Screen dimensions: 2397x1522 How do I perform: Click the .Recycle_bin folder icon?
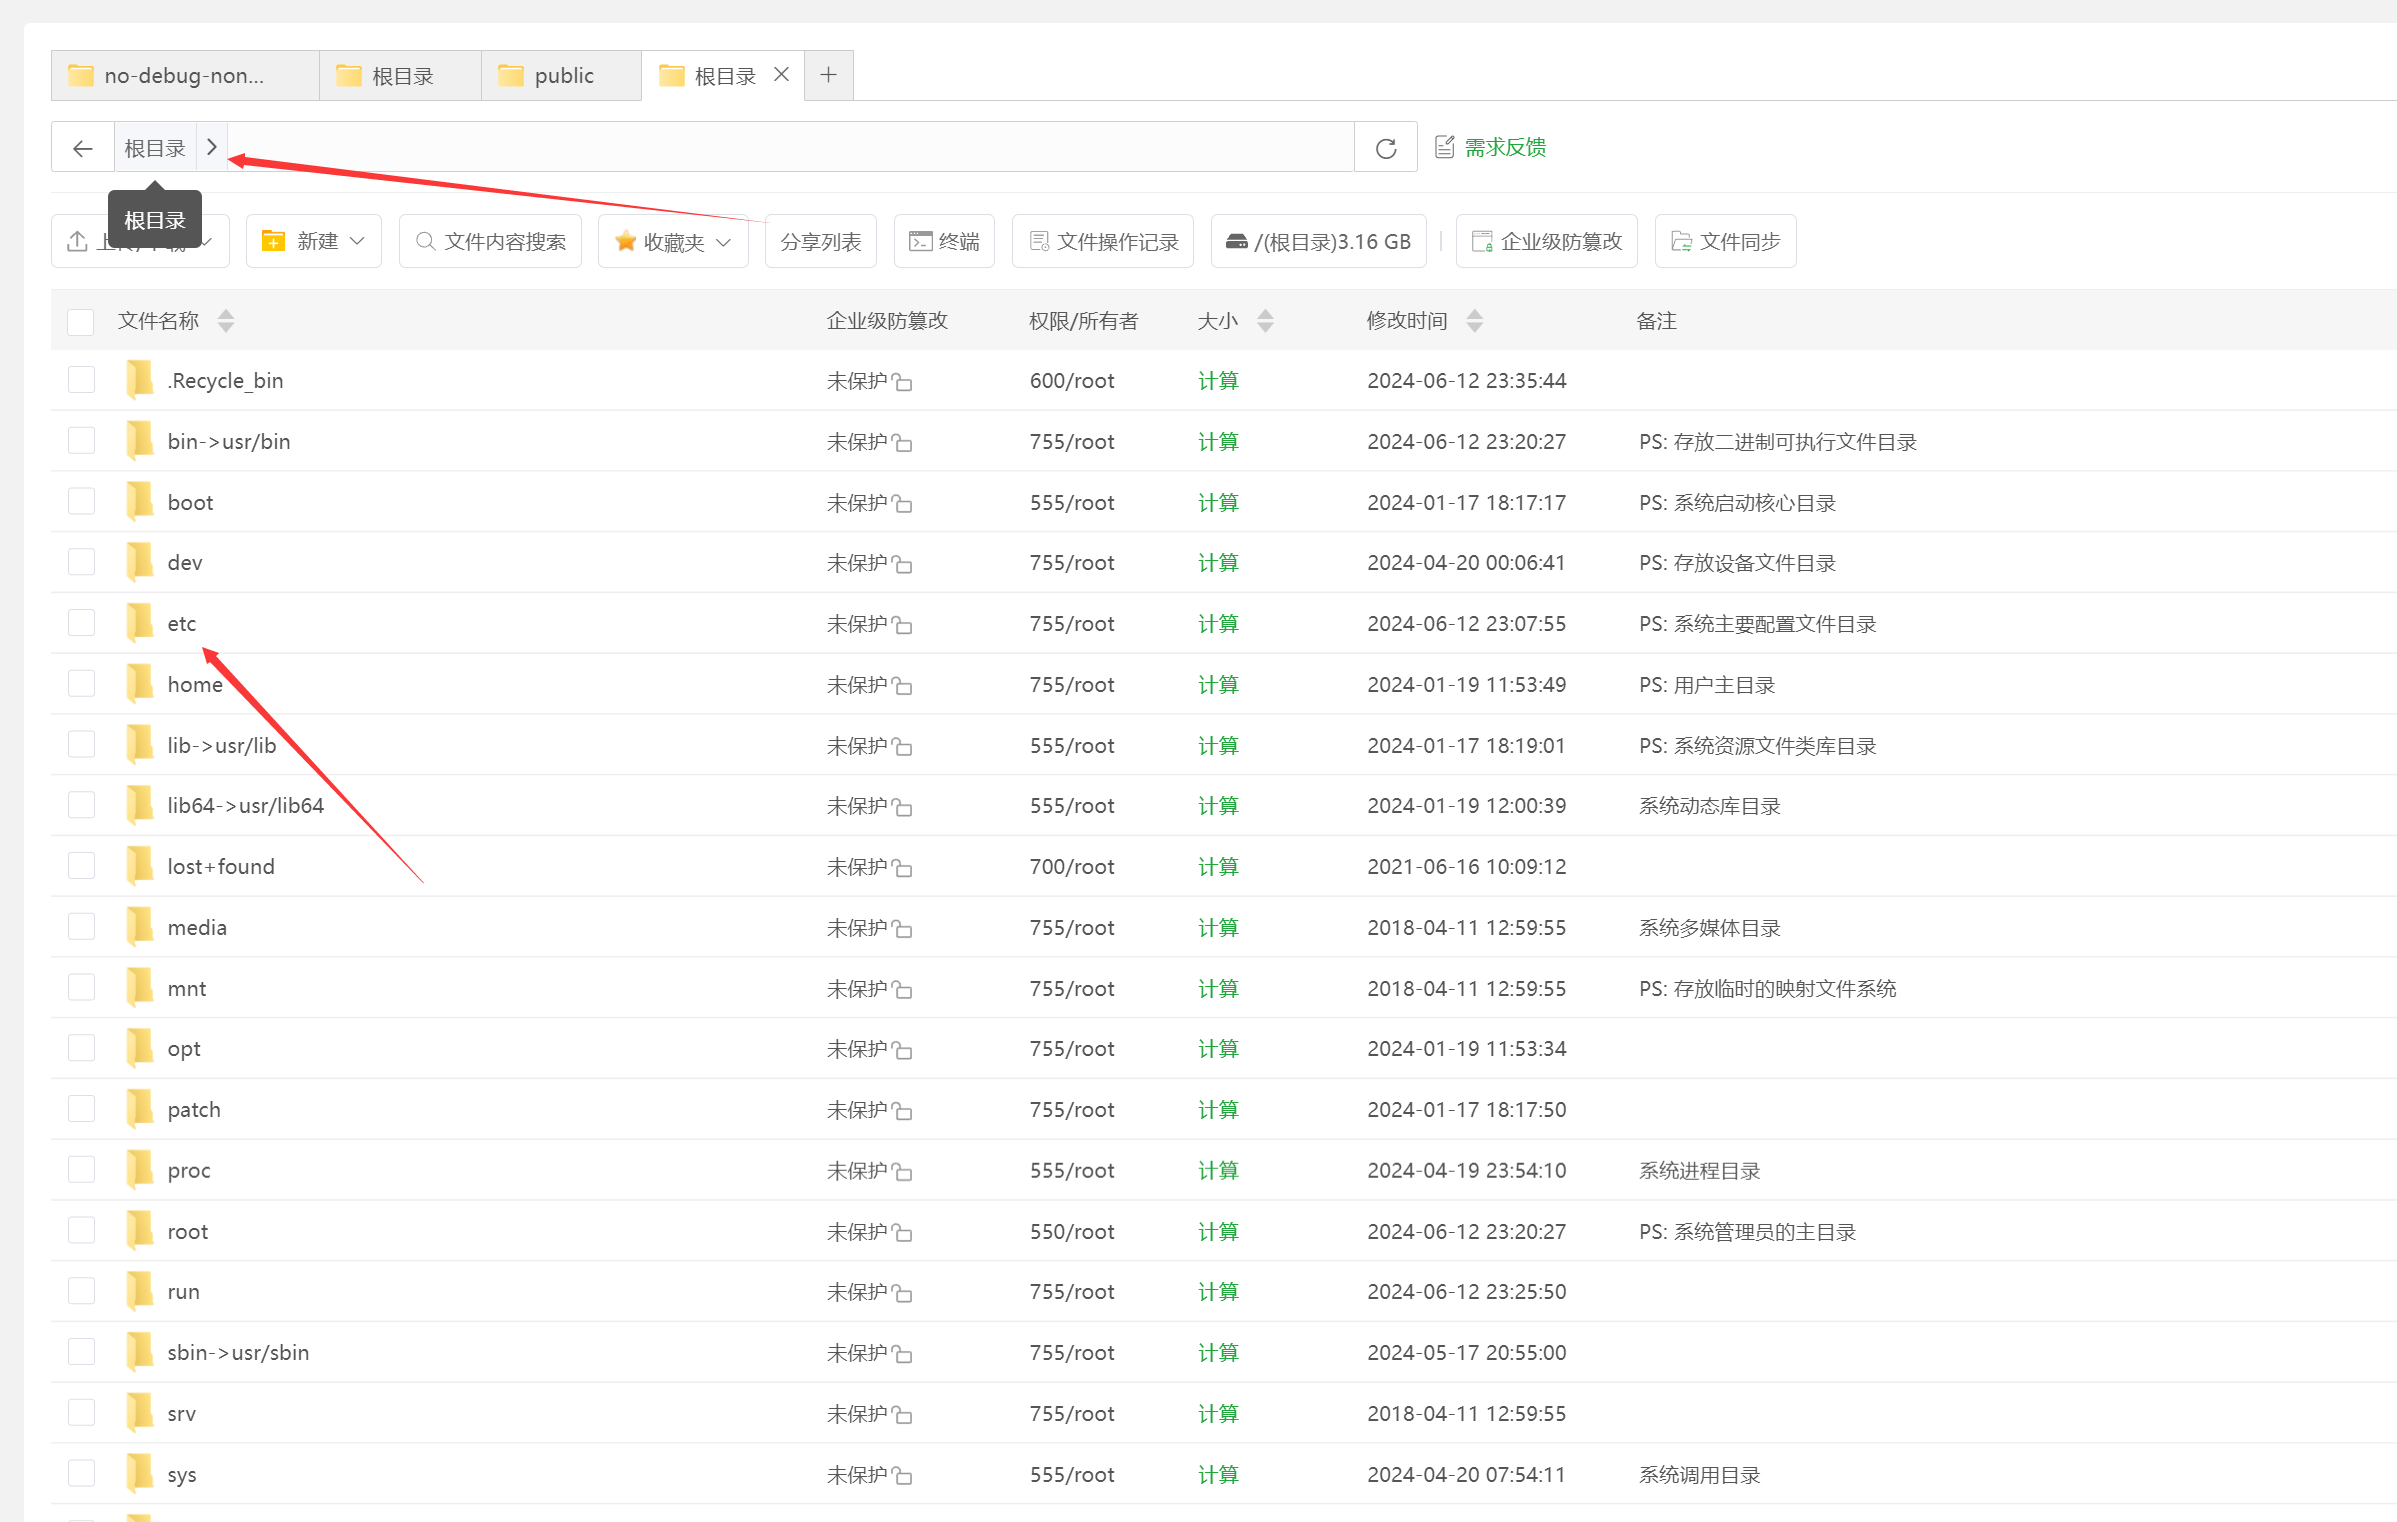point(140,380)
